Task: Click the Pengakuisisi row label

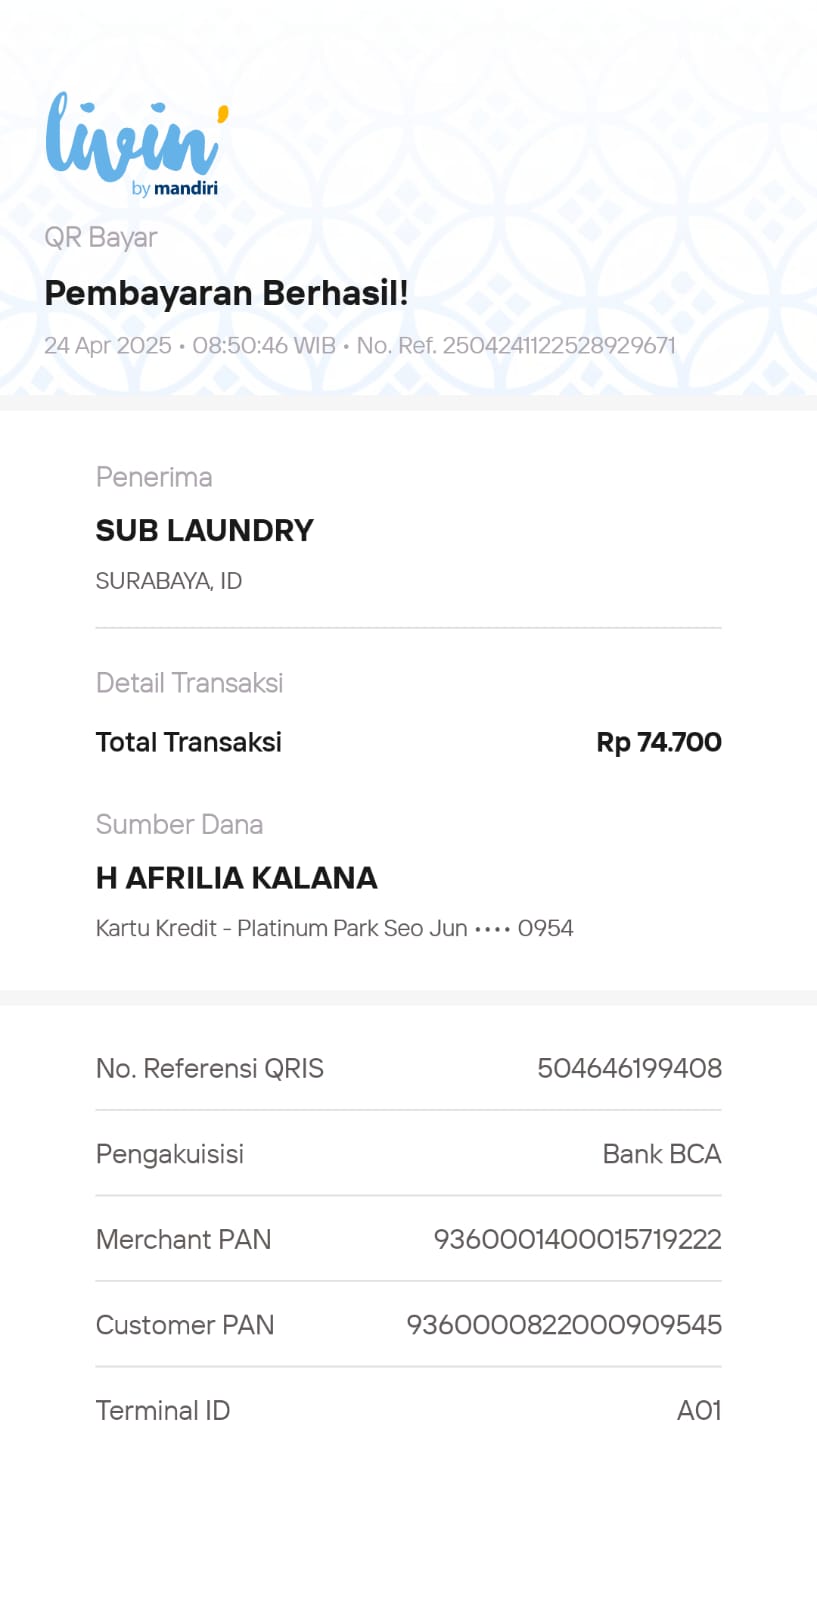Action: click(x=169, y=1154)
